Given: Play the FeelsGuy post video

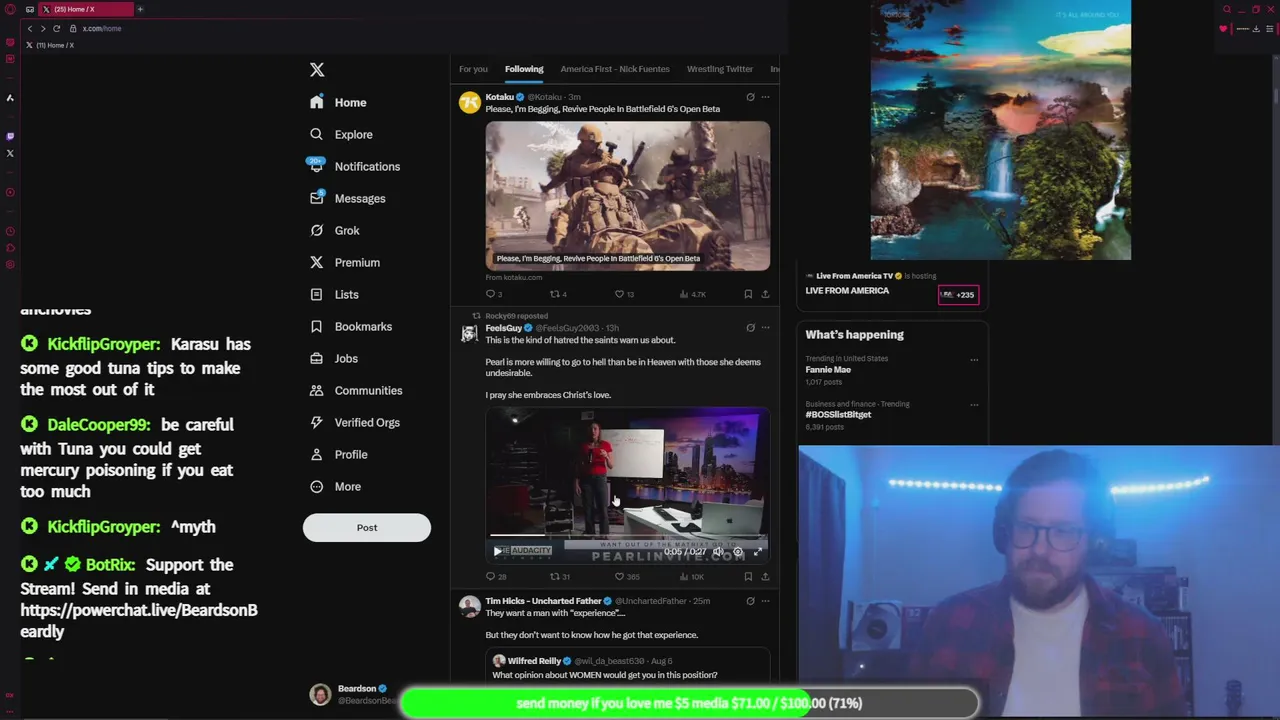Looking at the screenshot, I should (x=497, y=551).
